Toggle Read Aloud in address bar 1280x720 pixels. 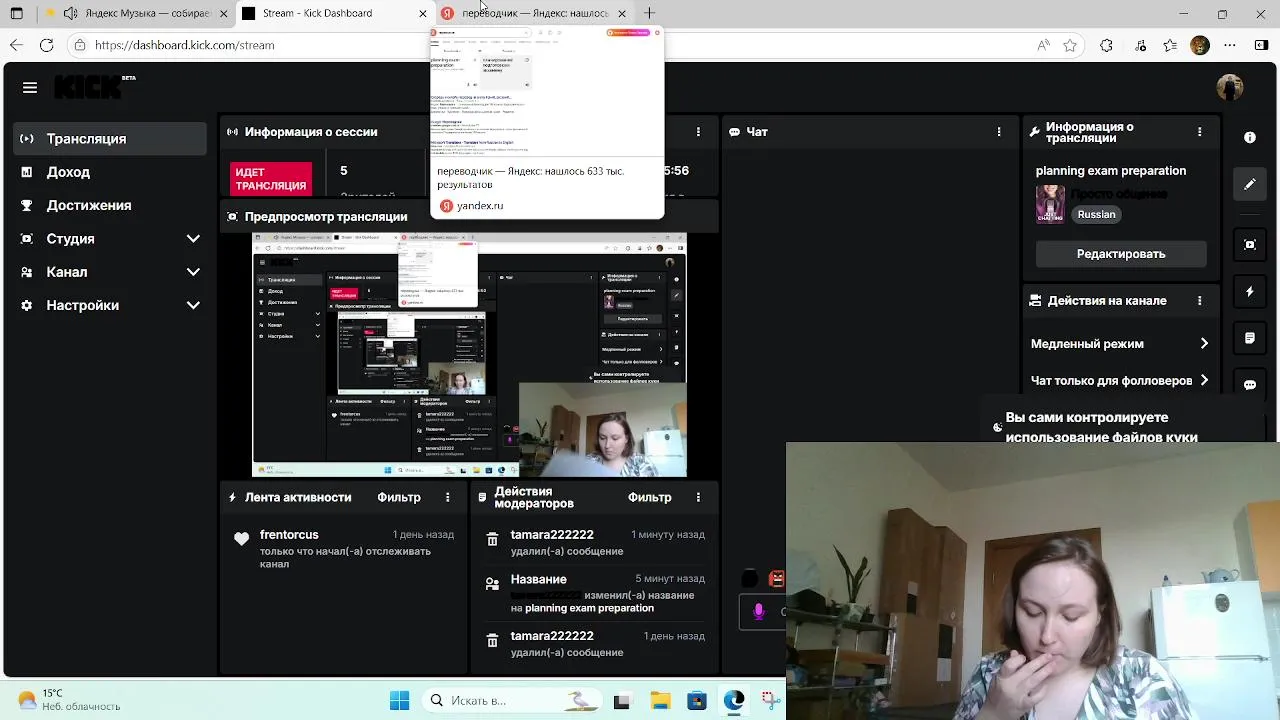[x=1043, y=45]
